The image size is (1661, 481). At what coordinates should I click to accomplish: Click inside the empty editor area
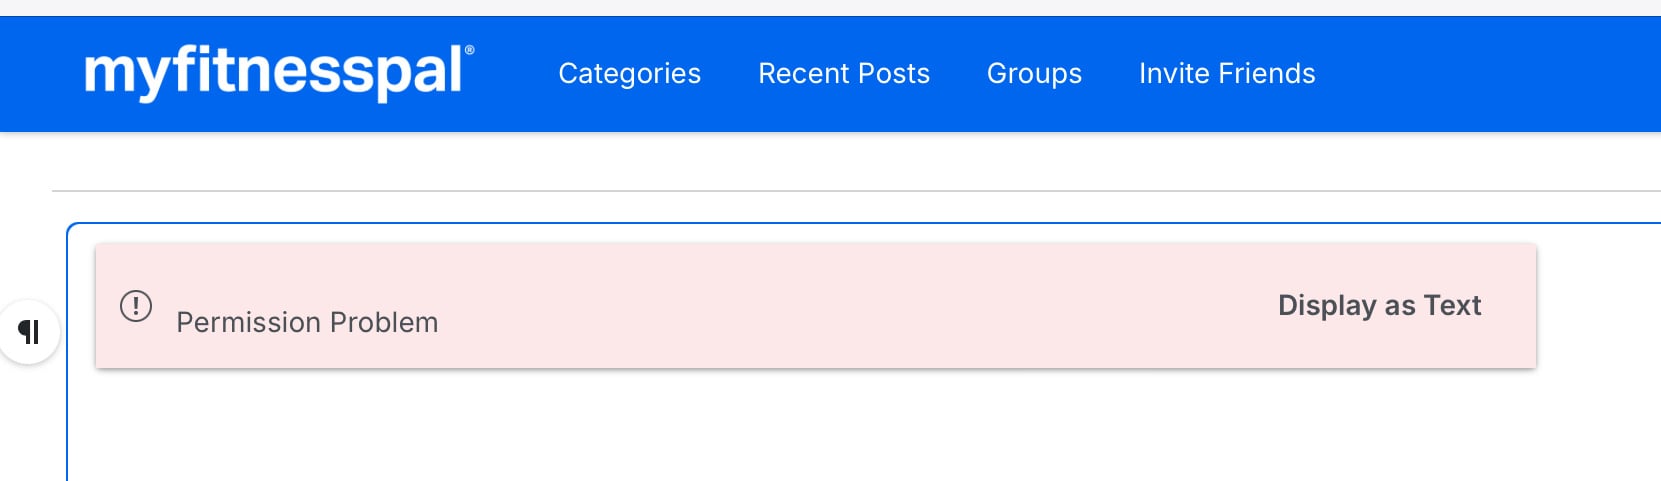[860, 425]
